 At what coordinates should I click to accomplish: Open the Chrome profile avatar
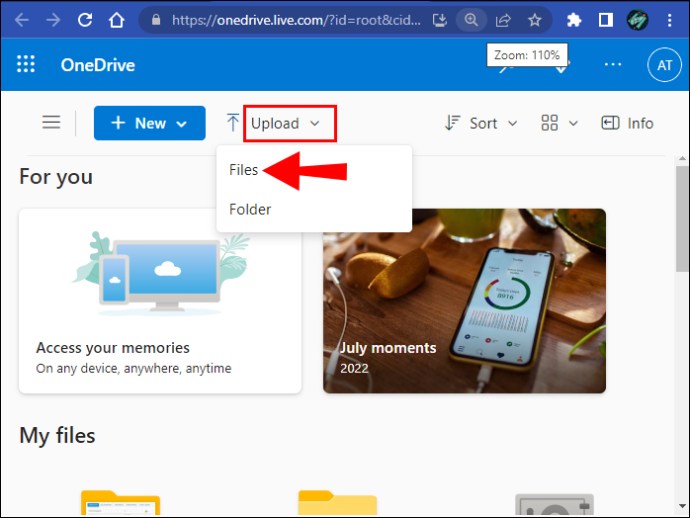coord(637,20)
